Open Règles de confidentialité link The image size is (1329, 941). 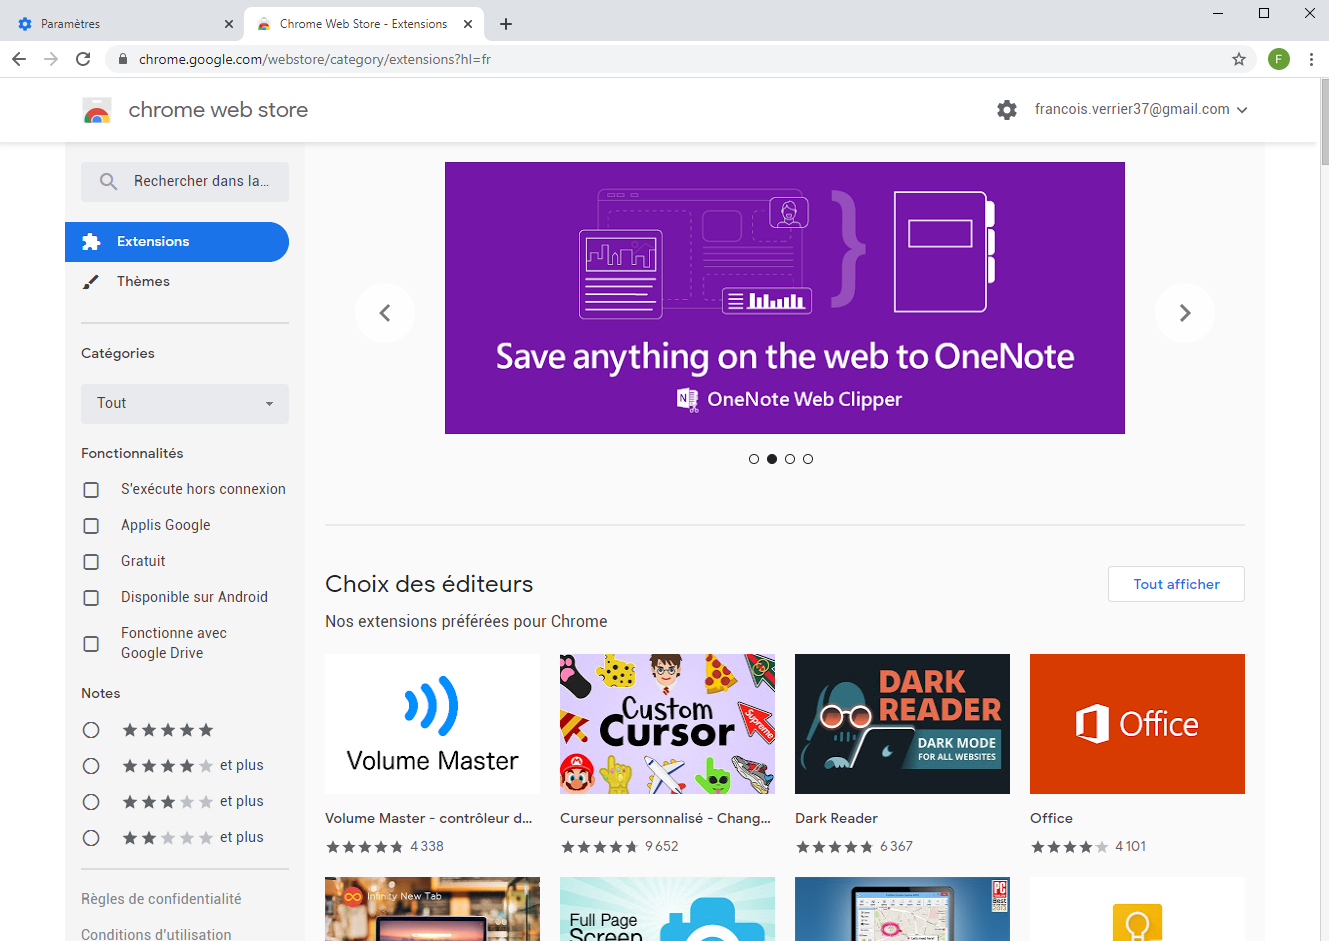161,898
